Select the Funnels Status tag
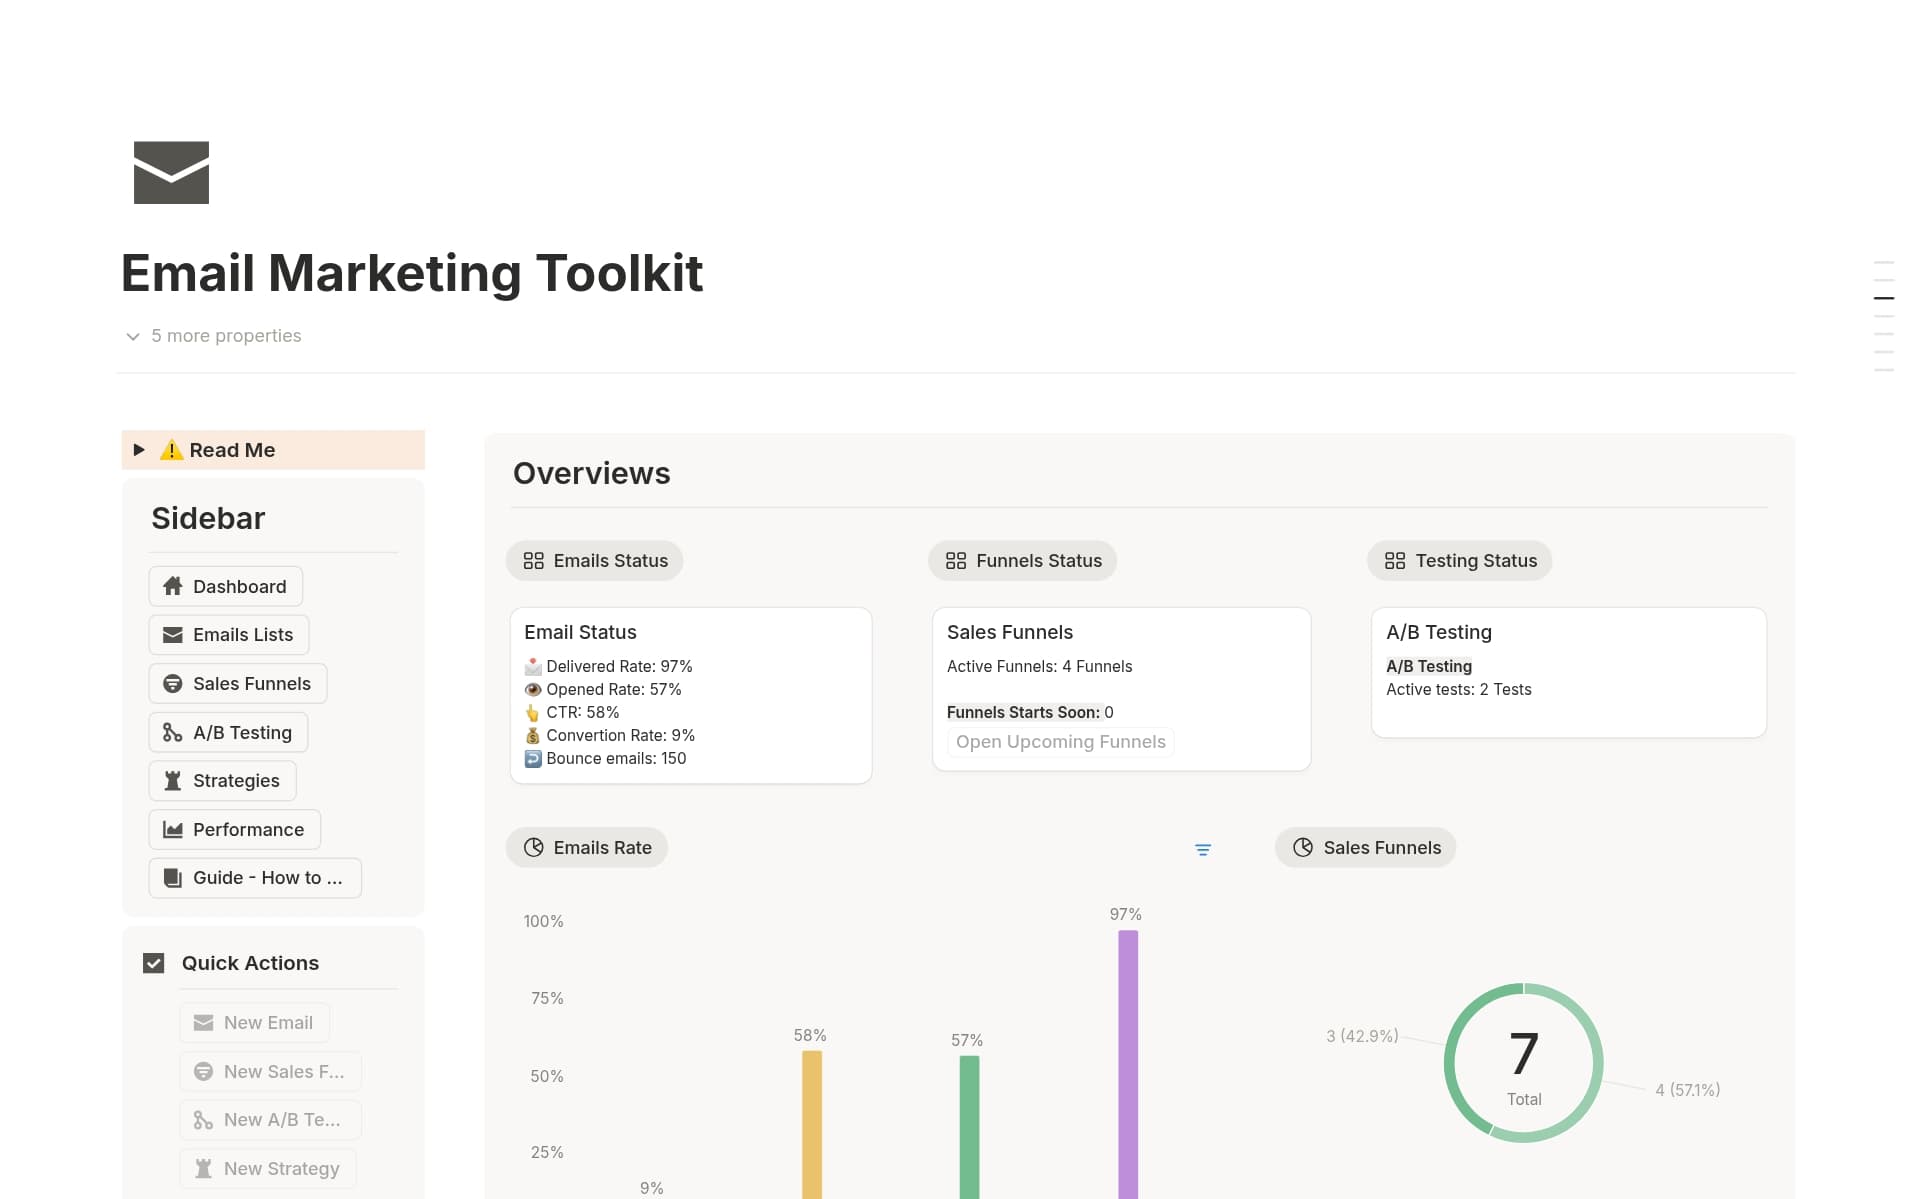This screenshot has height=1199, width=1920. (1022, 560)
